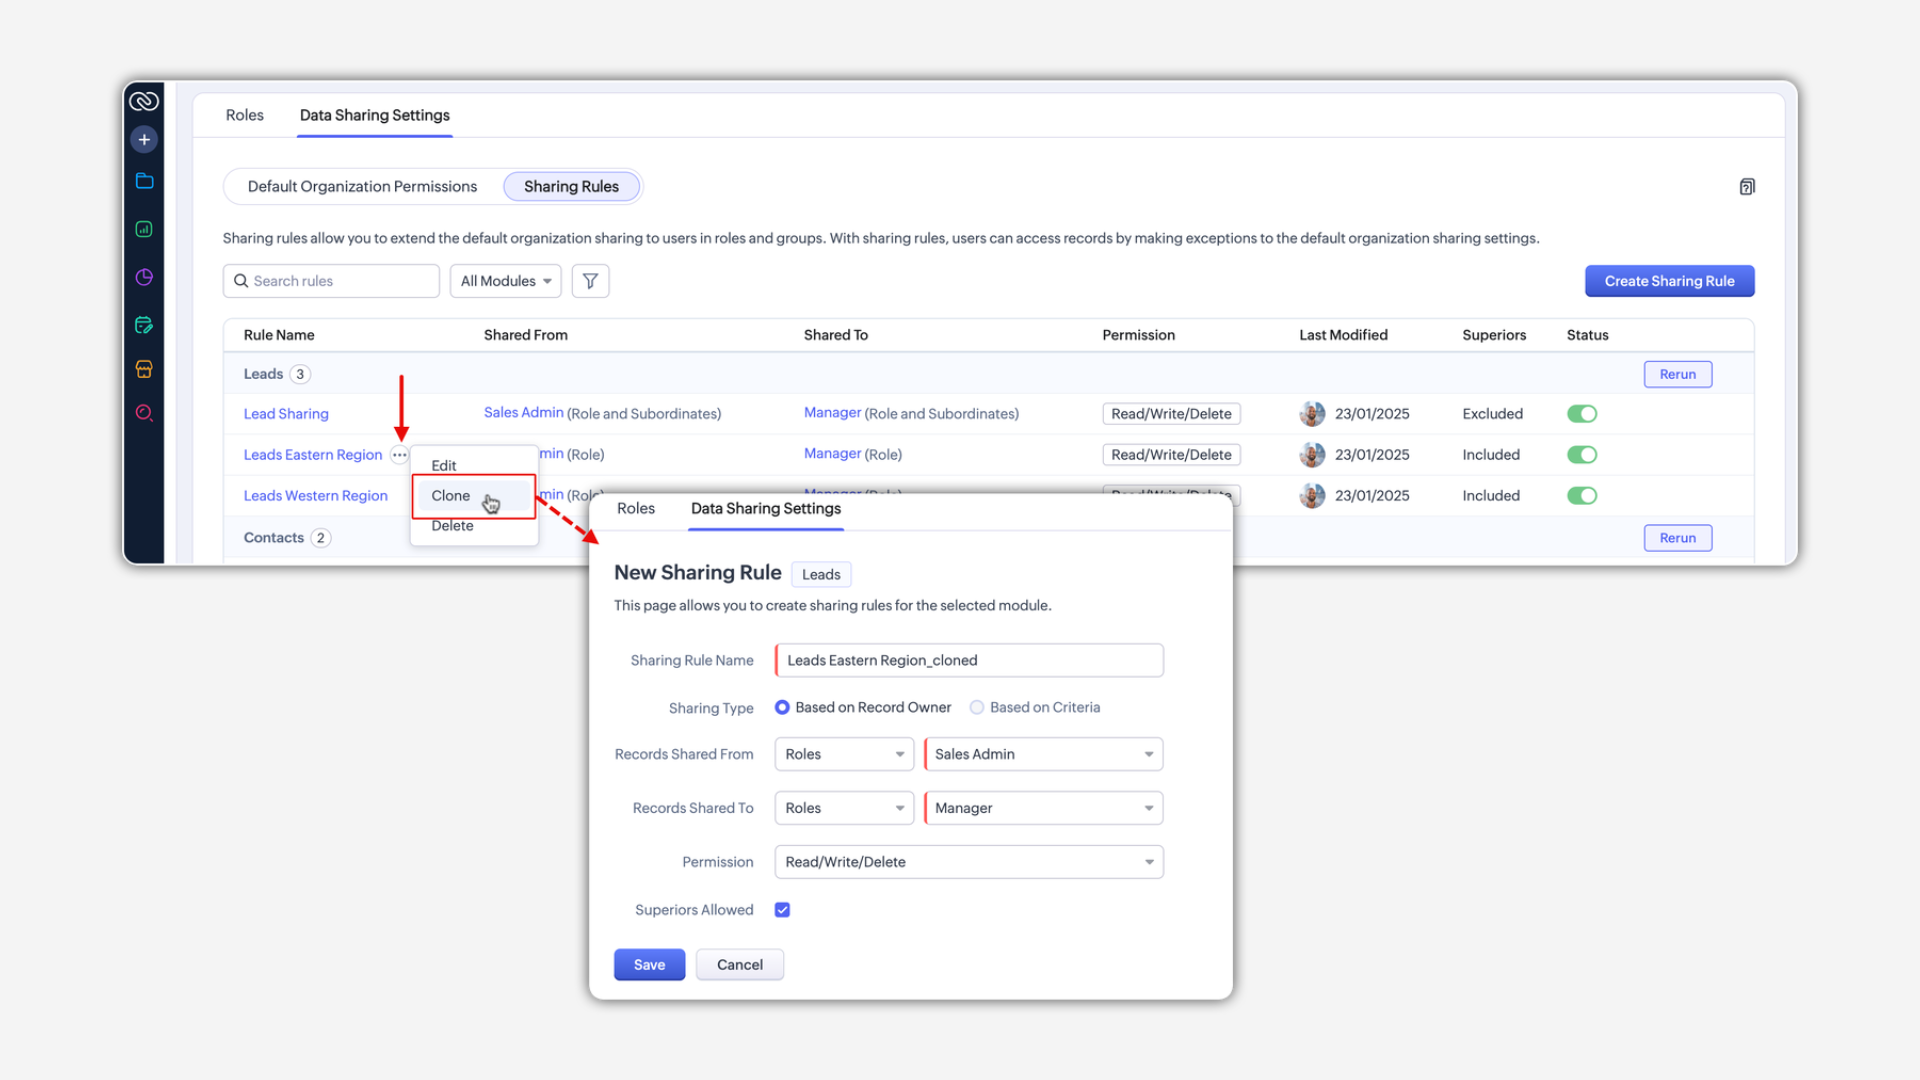Open the green bar chart reports icon
The width and height of the screenshot is (1920, 1080).
144,229
